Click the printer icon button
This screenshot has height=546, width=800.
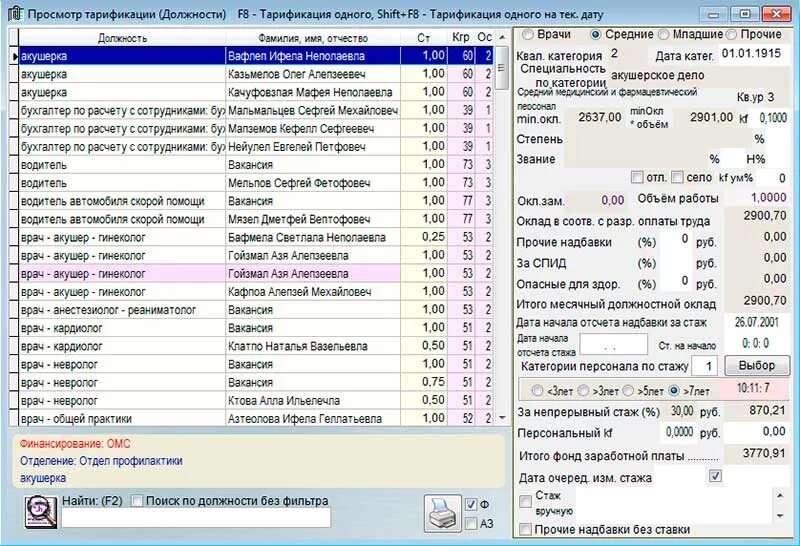point(442,513)
